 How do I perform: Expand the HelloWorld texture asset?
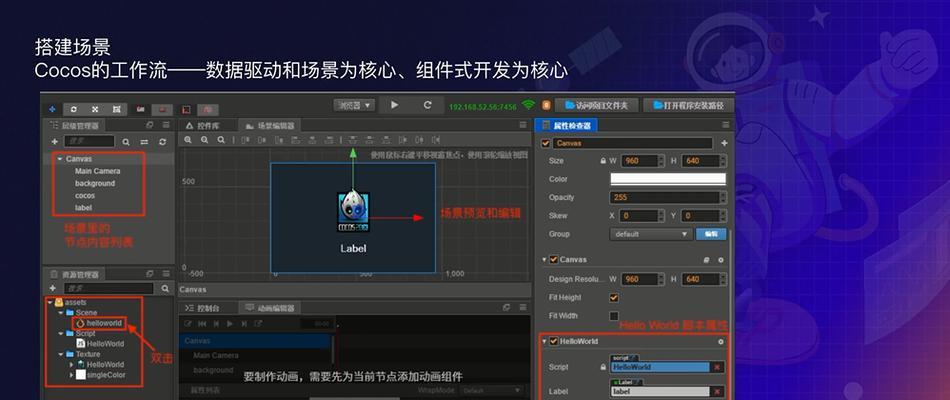point(71,364)
